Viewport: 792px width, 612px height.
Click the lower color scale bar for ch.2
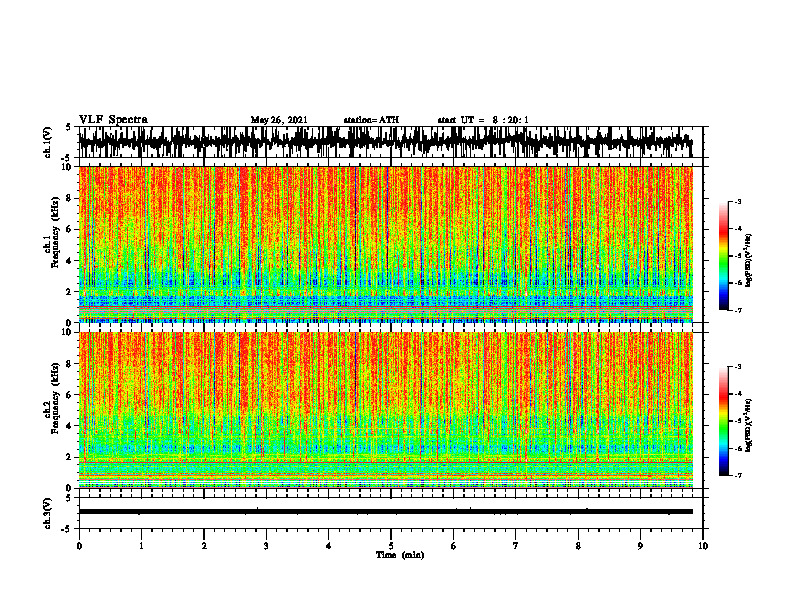click(723, 421)
